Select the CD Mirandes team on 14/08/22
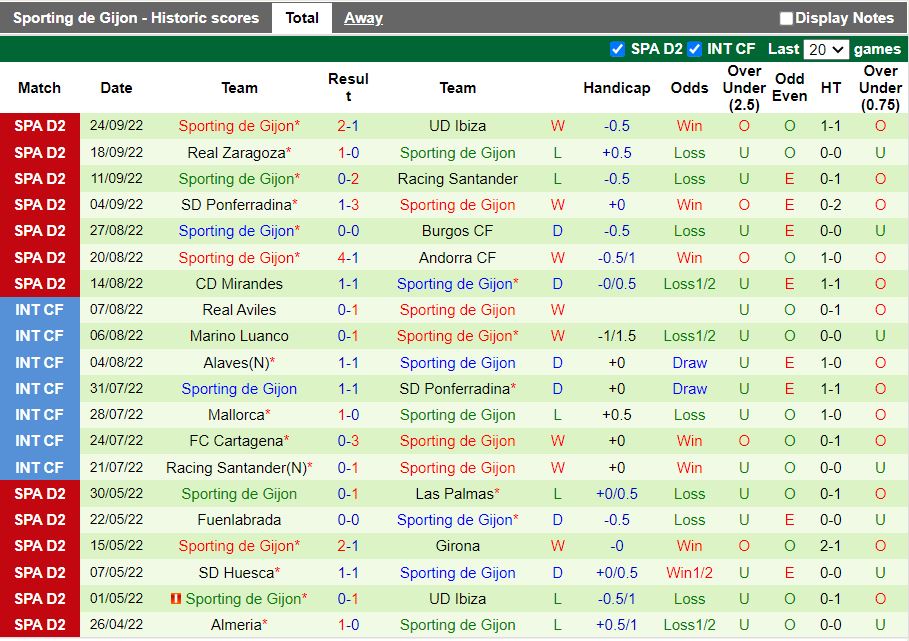The width and height of the screenshot is (909, 641). (239, 284)
